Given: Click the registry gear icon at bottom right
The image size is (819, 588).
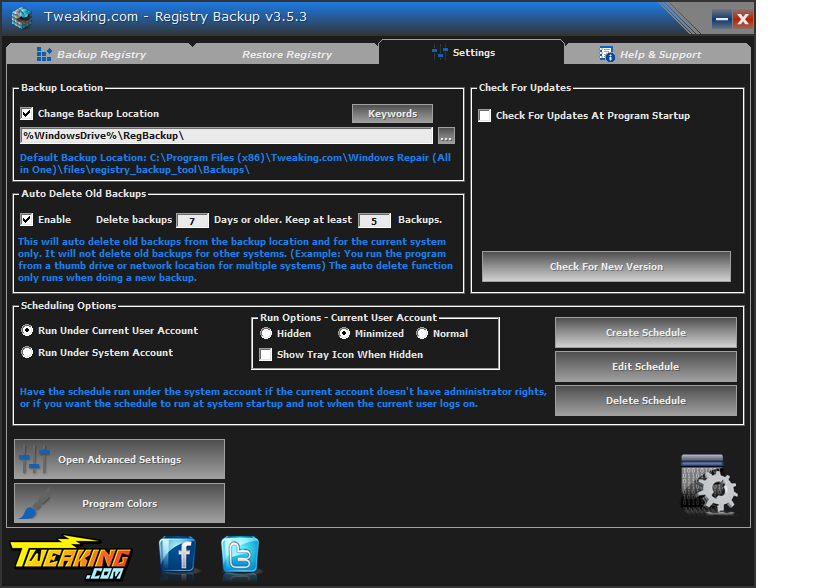Looking at the screenshot, I should click(708, 485).
